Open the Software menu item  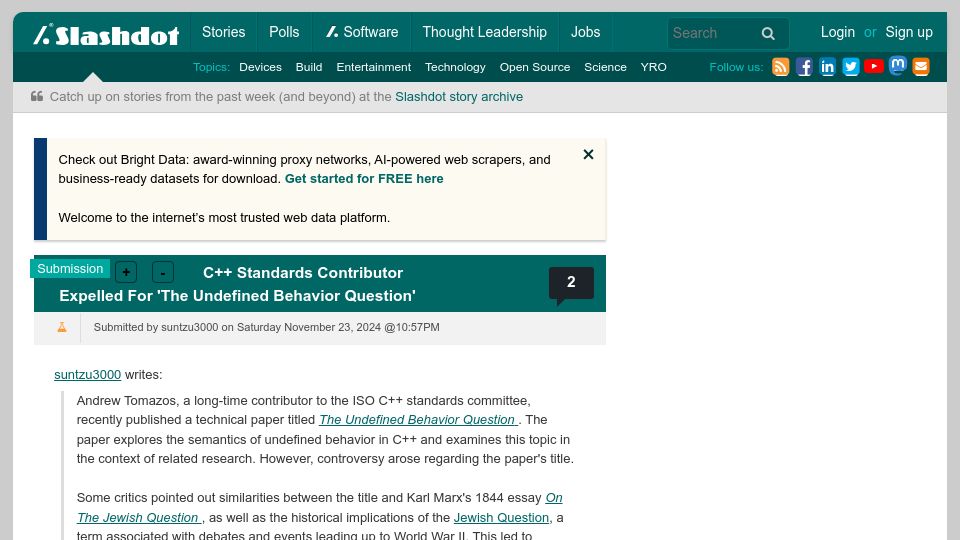click(x=362, y=32)
